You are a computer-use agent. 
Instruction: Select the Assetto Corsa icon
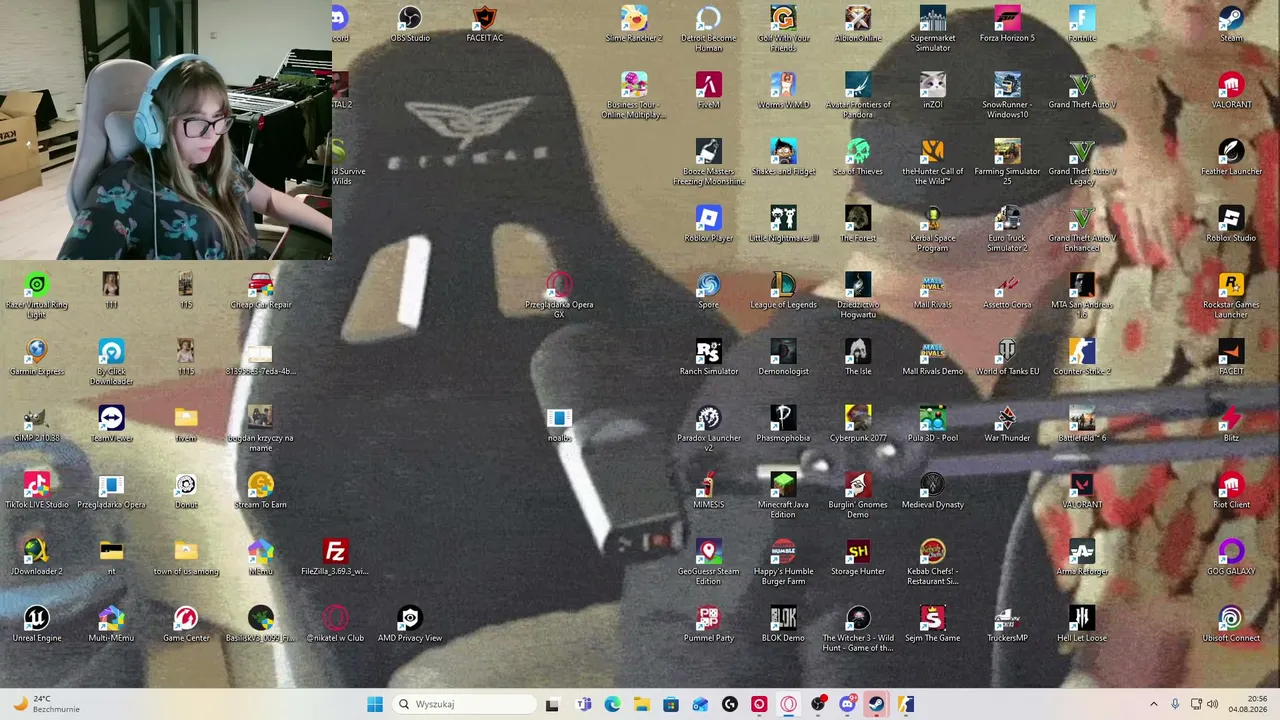[x=1007, y=290]
